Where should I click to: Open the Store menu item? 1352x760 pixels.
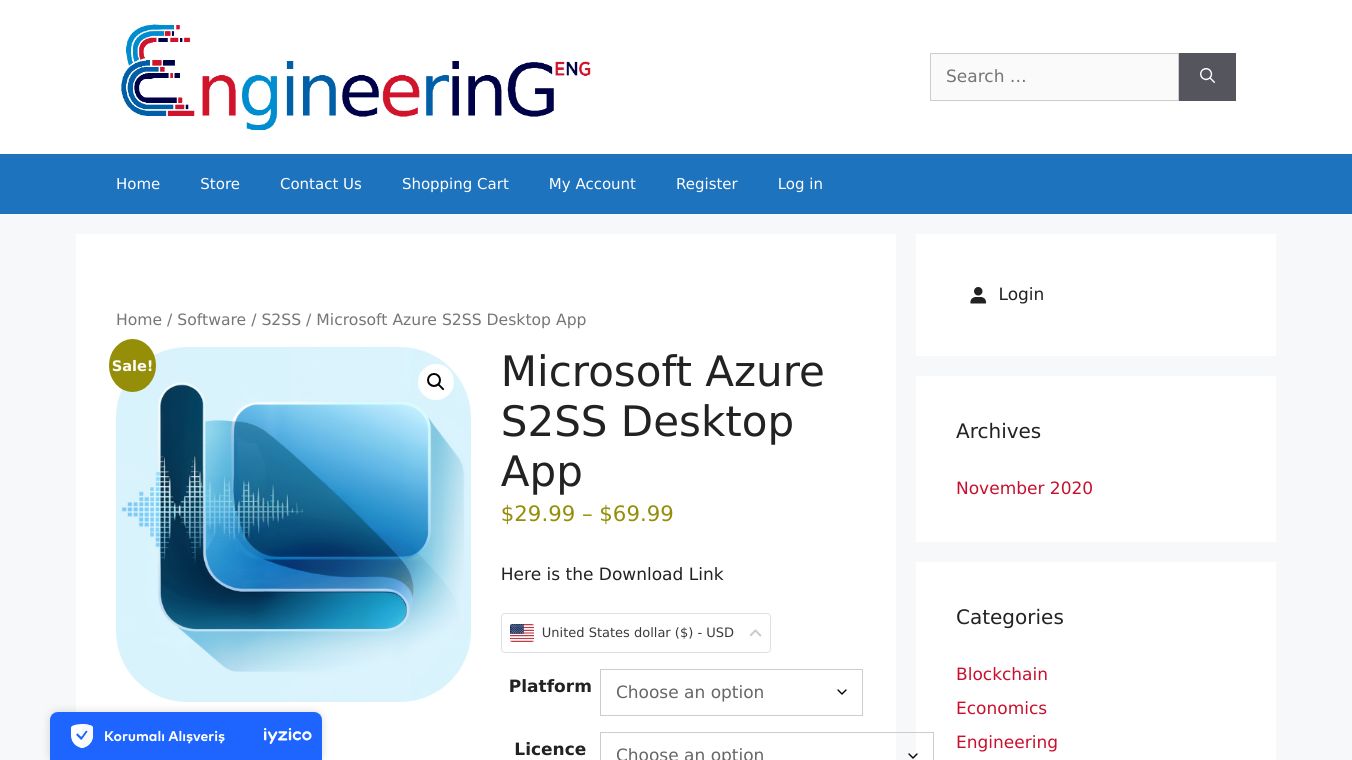click(x=220, y=184)
